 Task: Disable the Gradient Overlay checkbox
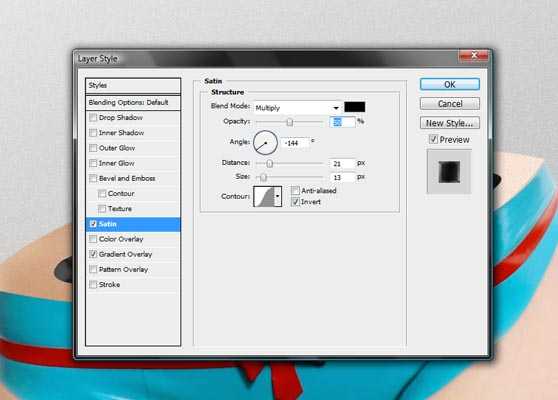(x=93, y=254)
